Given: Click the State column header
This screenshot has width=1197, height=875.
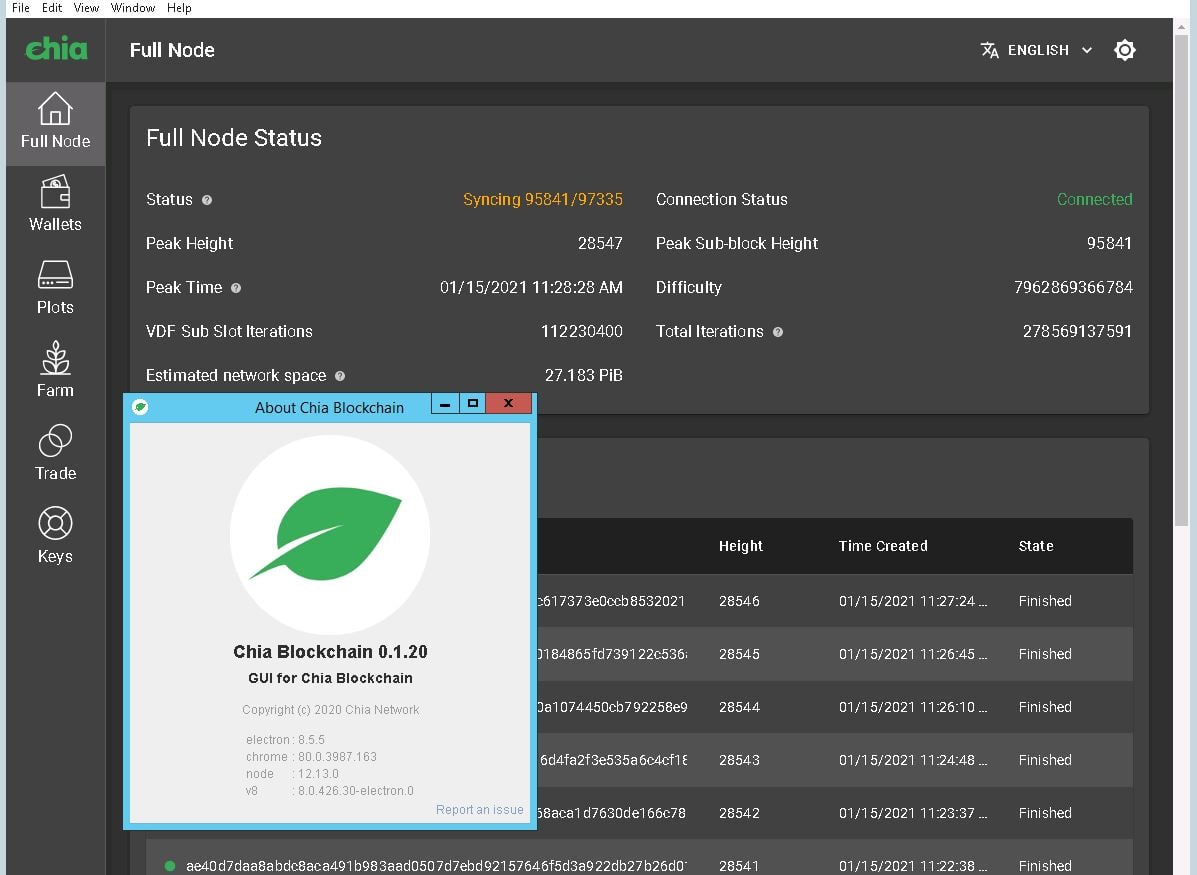Looking at the screenshot, I should click(x=1036, y=546).
